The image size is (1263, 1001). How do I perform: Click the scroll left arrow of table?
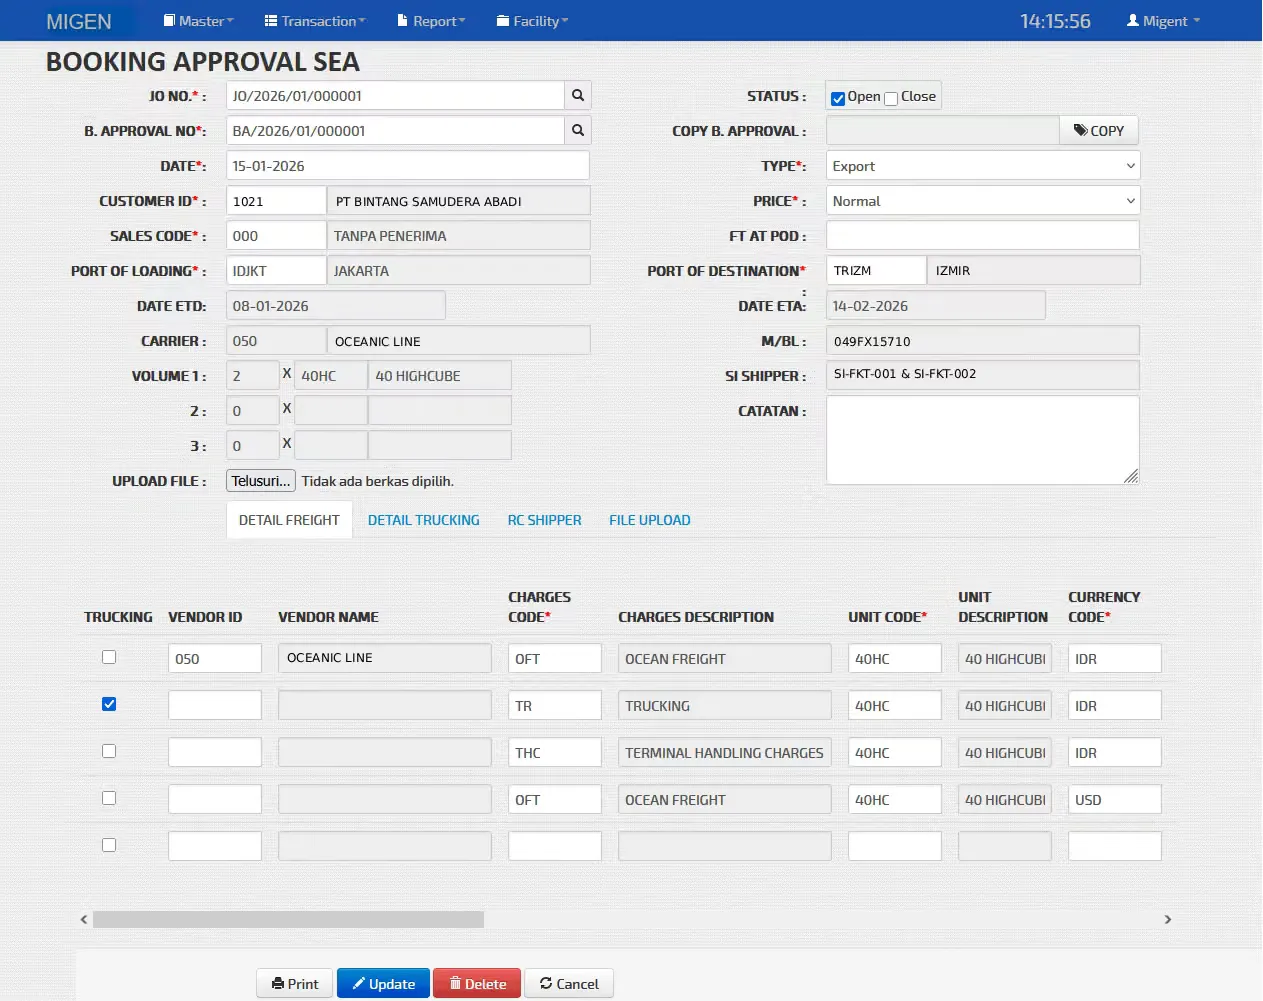(x=84, y=919)
